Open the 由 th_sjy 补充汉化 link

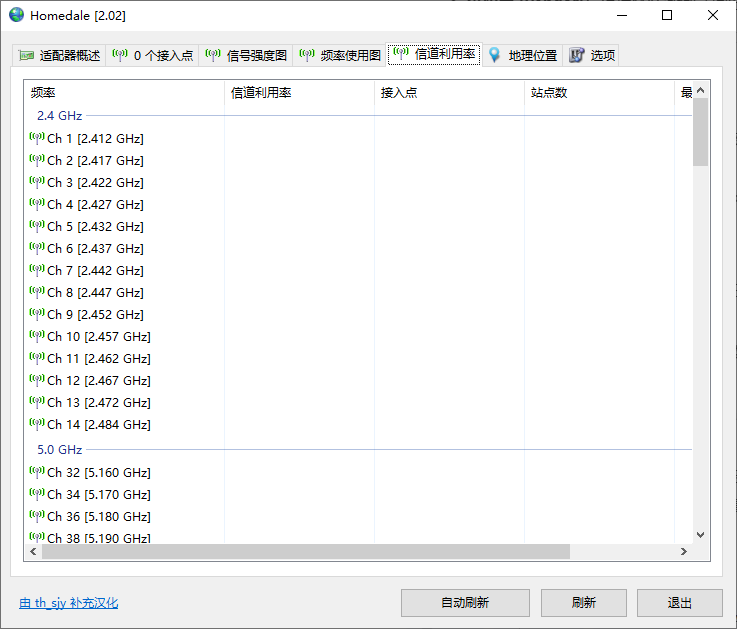pos(69,603)
